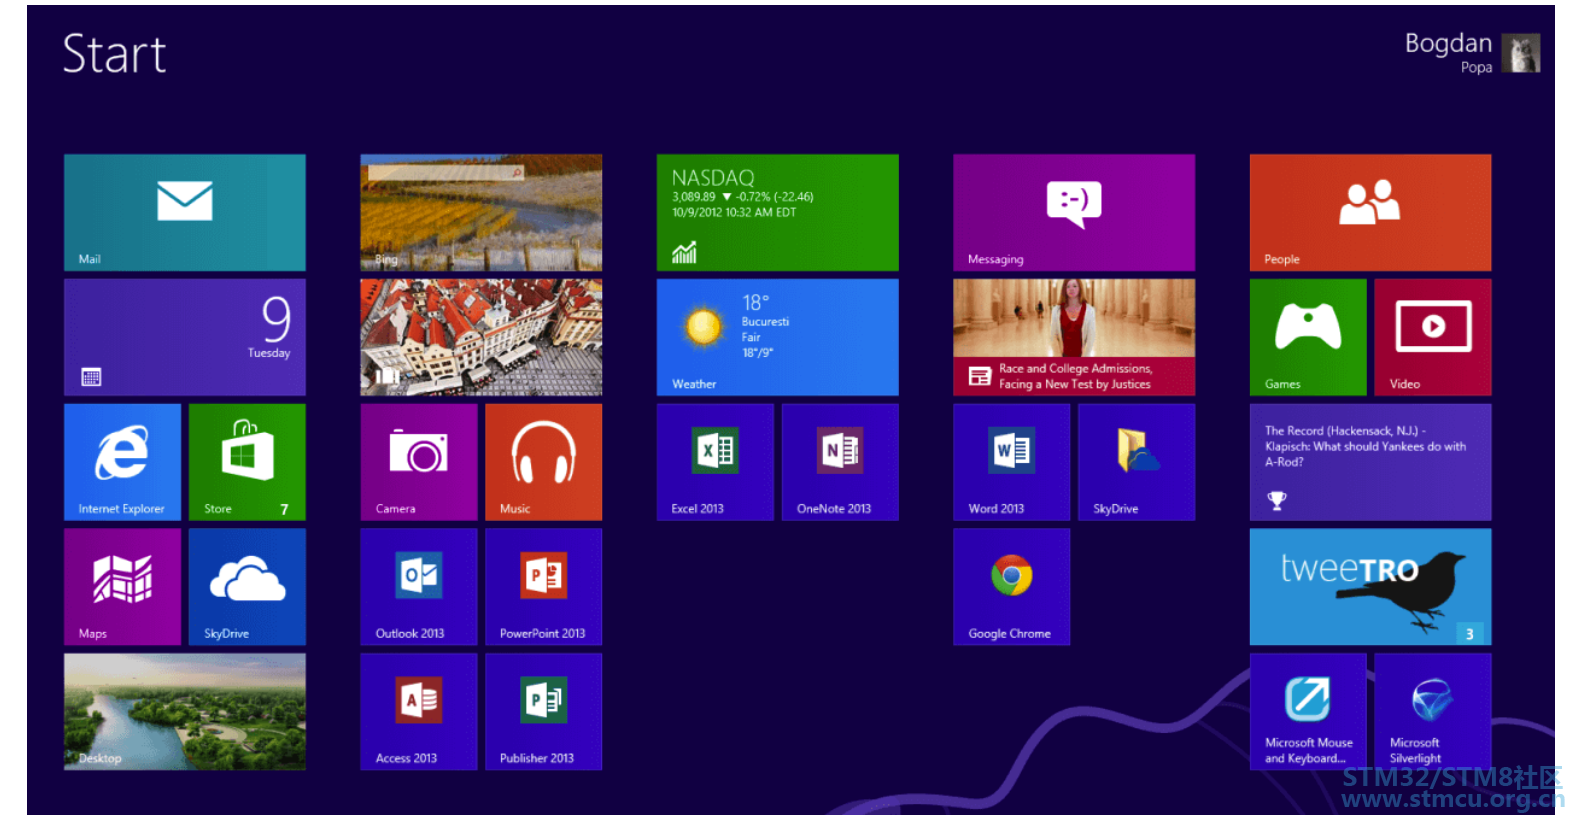Launch PowerPoint 2013 tile

[544, 587]
